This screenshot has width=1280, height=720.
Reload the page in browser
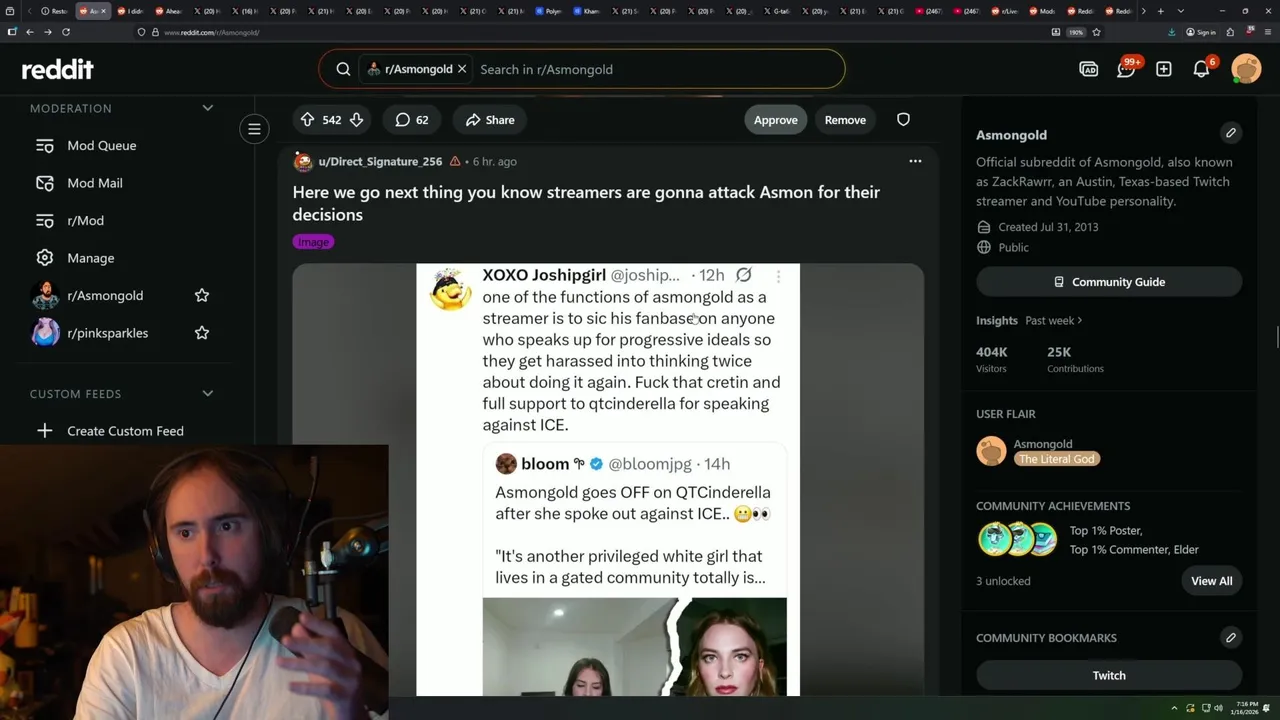point(66,32)
